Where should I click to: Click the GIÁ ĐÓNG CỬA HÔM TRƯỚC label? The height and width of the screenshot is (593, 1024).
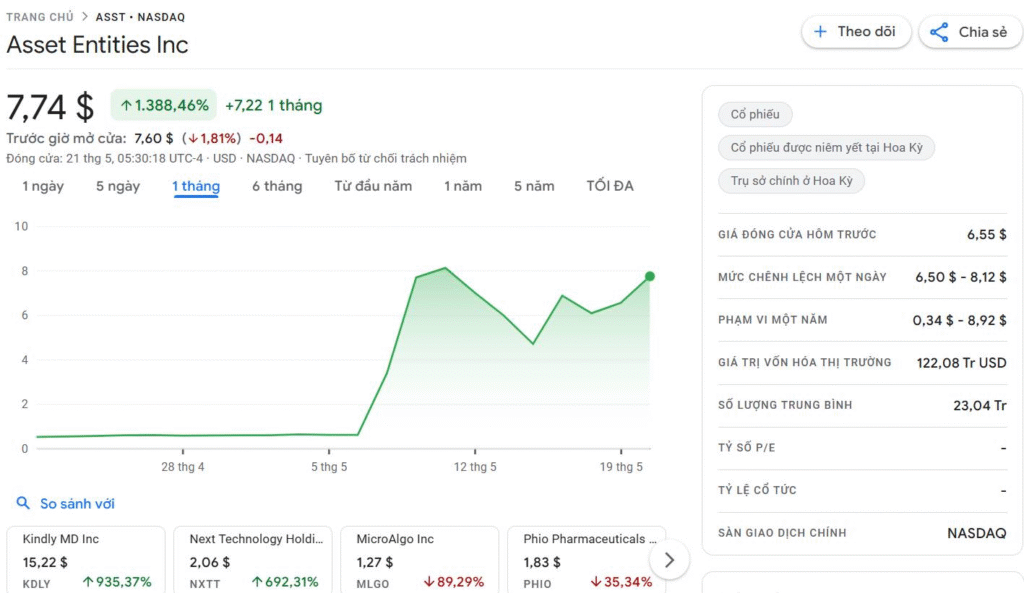tap(797, 234)
